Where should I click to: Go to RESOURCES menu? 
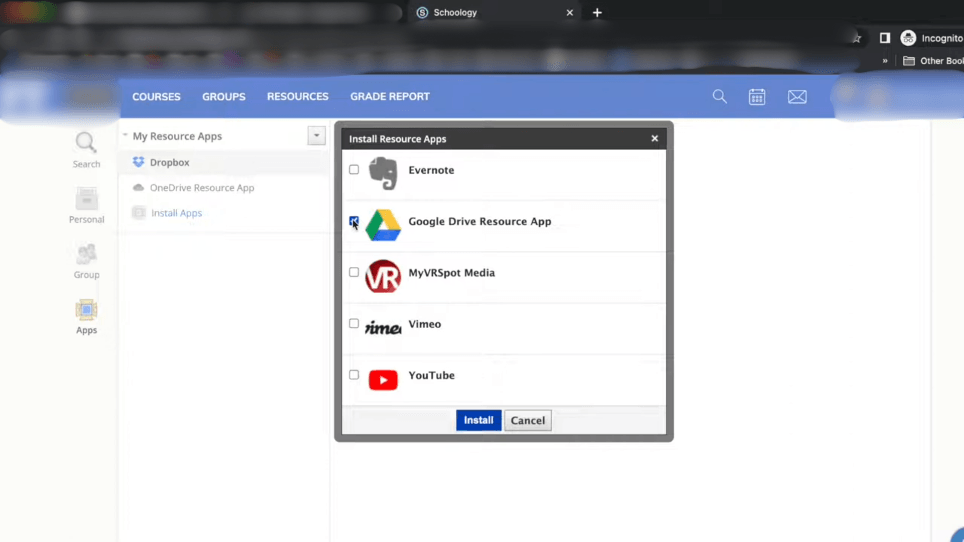tap(298, 96)
